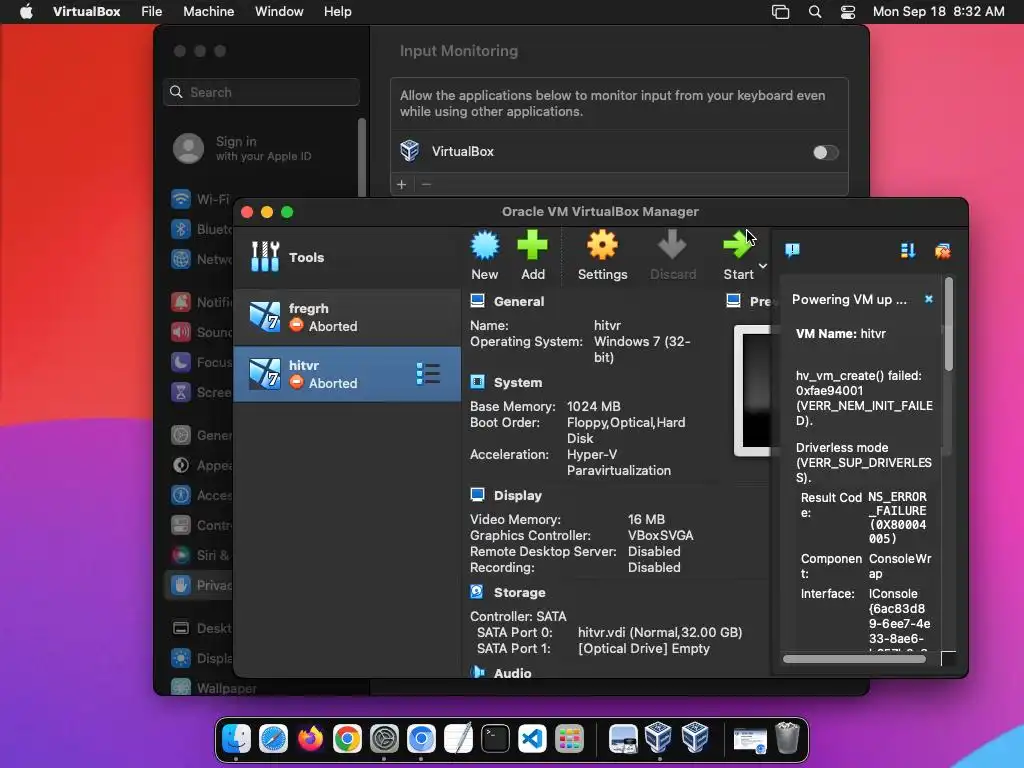The width and height of the screenshot is (1024, 768).
Task: Click the Display section monitor icon
Action: (477, 495)
